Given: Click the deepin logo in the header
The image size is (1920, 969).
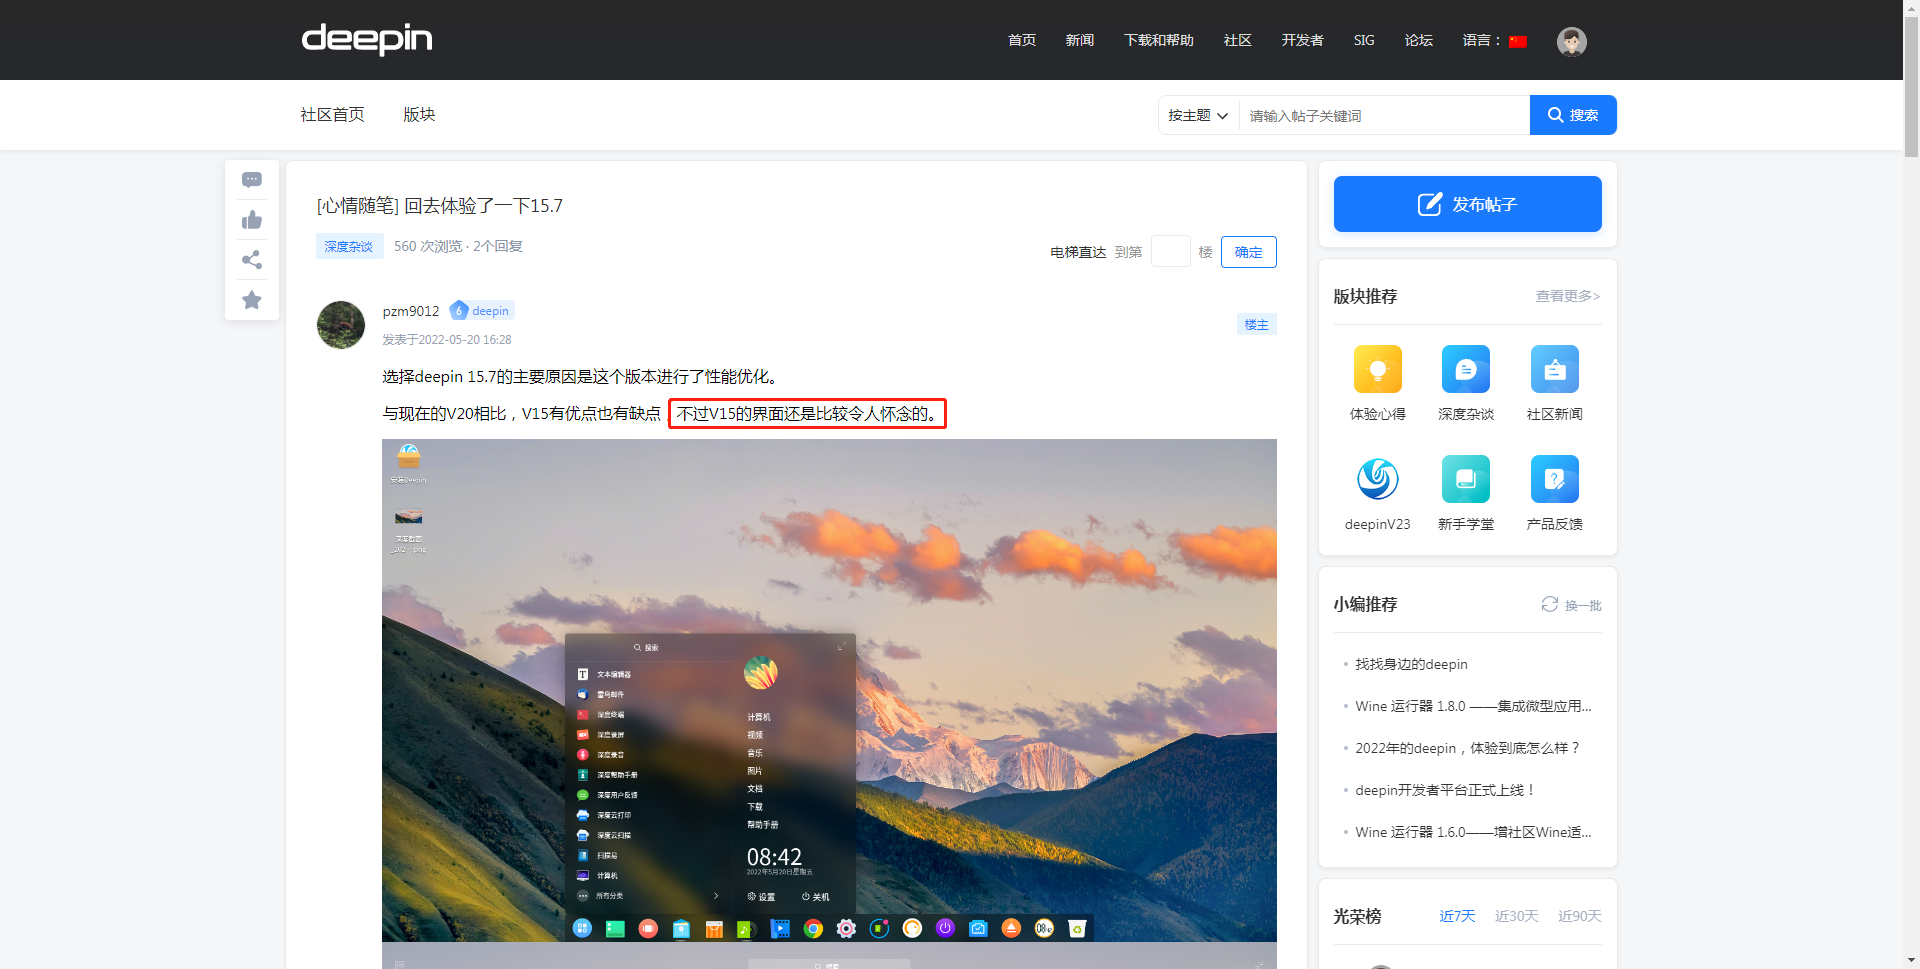Looking at the screenshot, I should pos(367,39).
